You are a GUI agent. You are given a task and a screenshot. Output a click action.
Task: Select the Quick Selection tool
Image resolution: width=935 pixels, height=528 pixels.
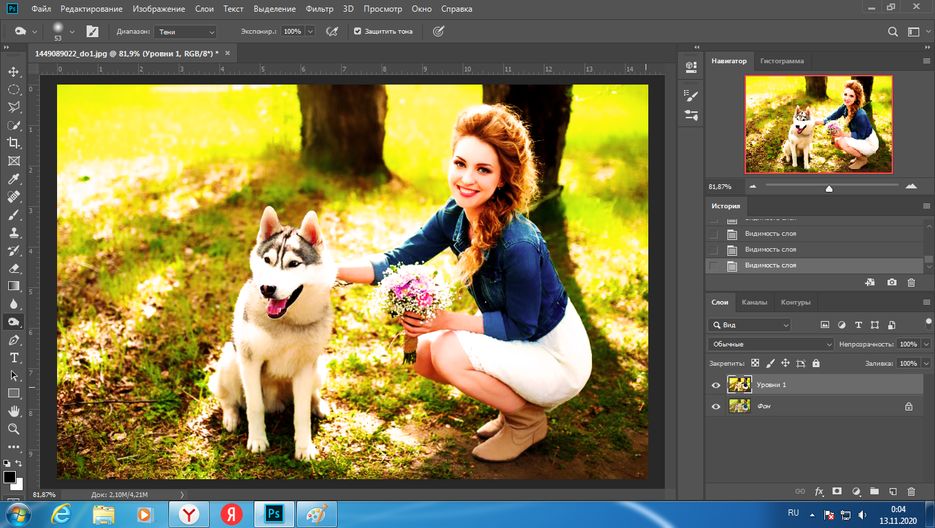point(13,125)
